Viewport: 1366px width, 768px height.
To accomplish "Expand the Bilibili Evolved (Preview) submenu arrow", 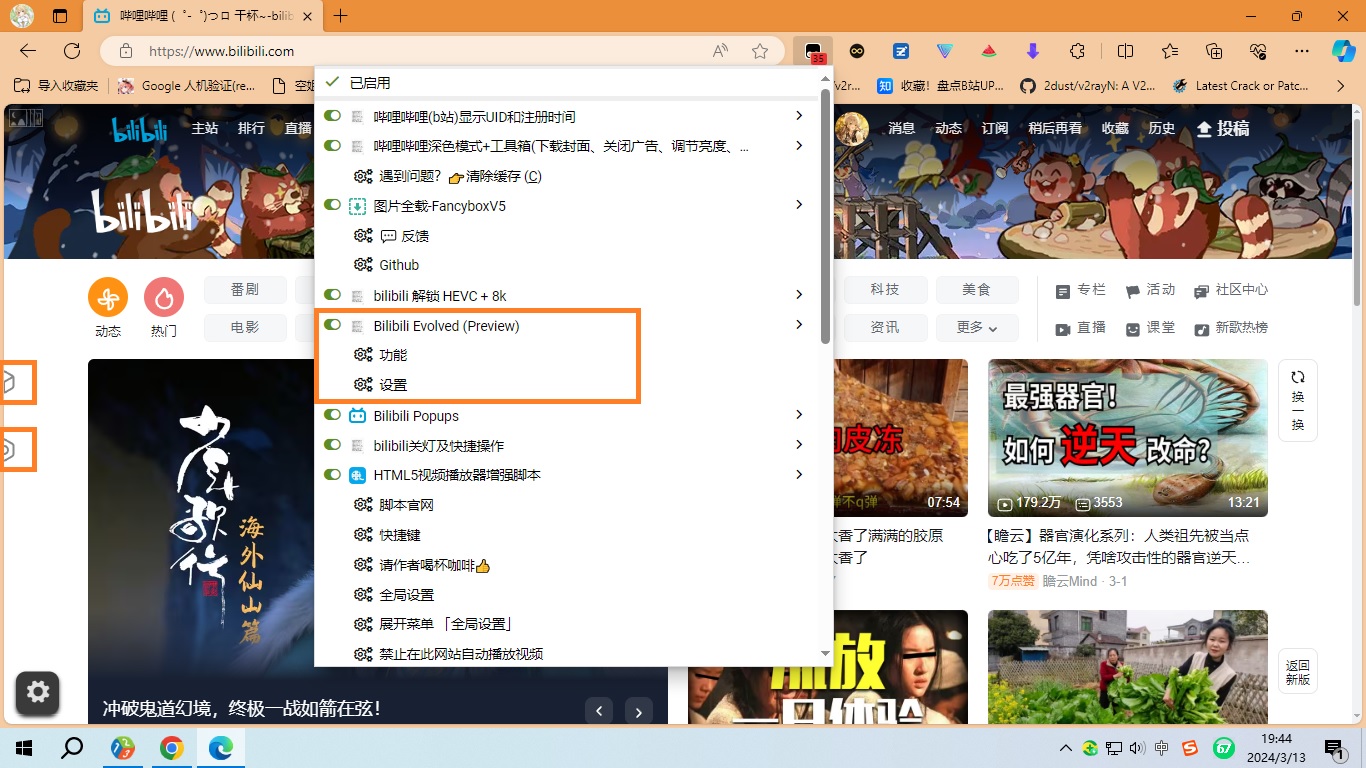I will [799, 325].
